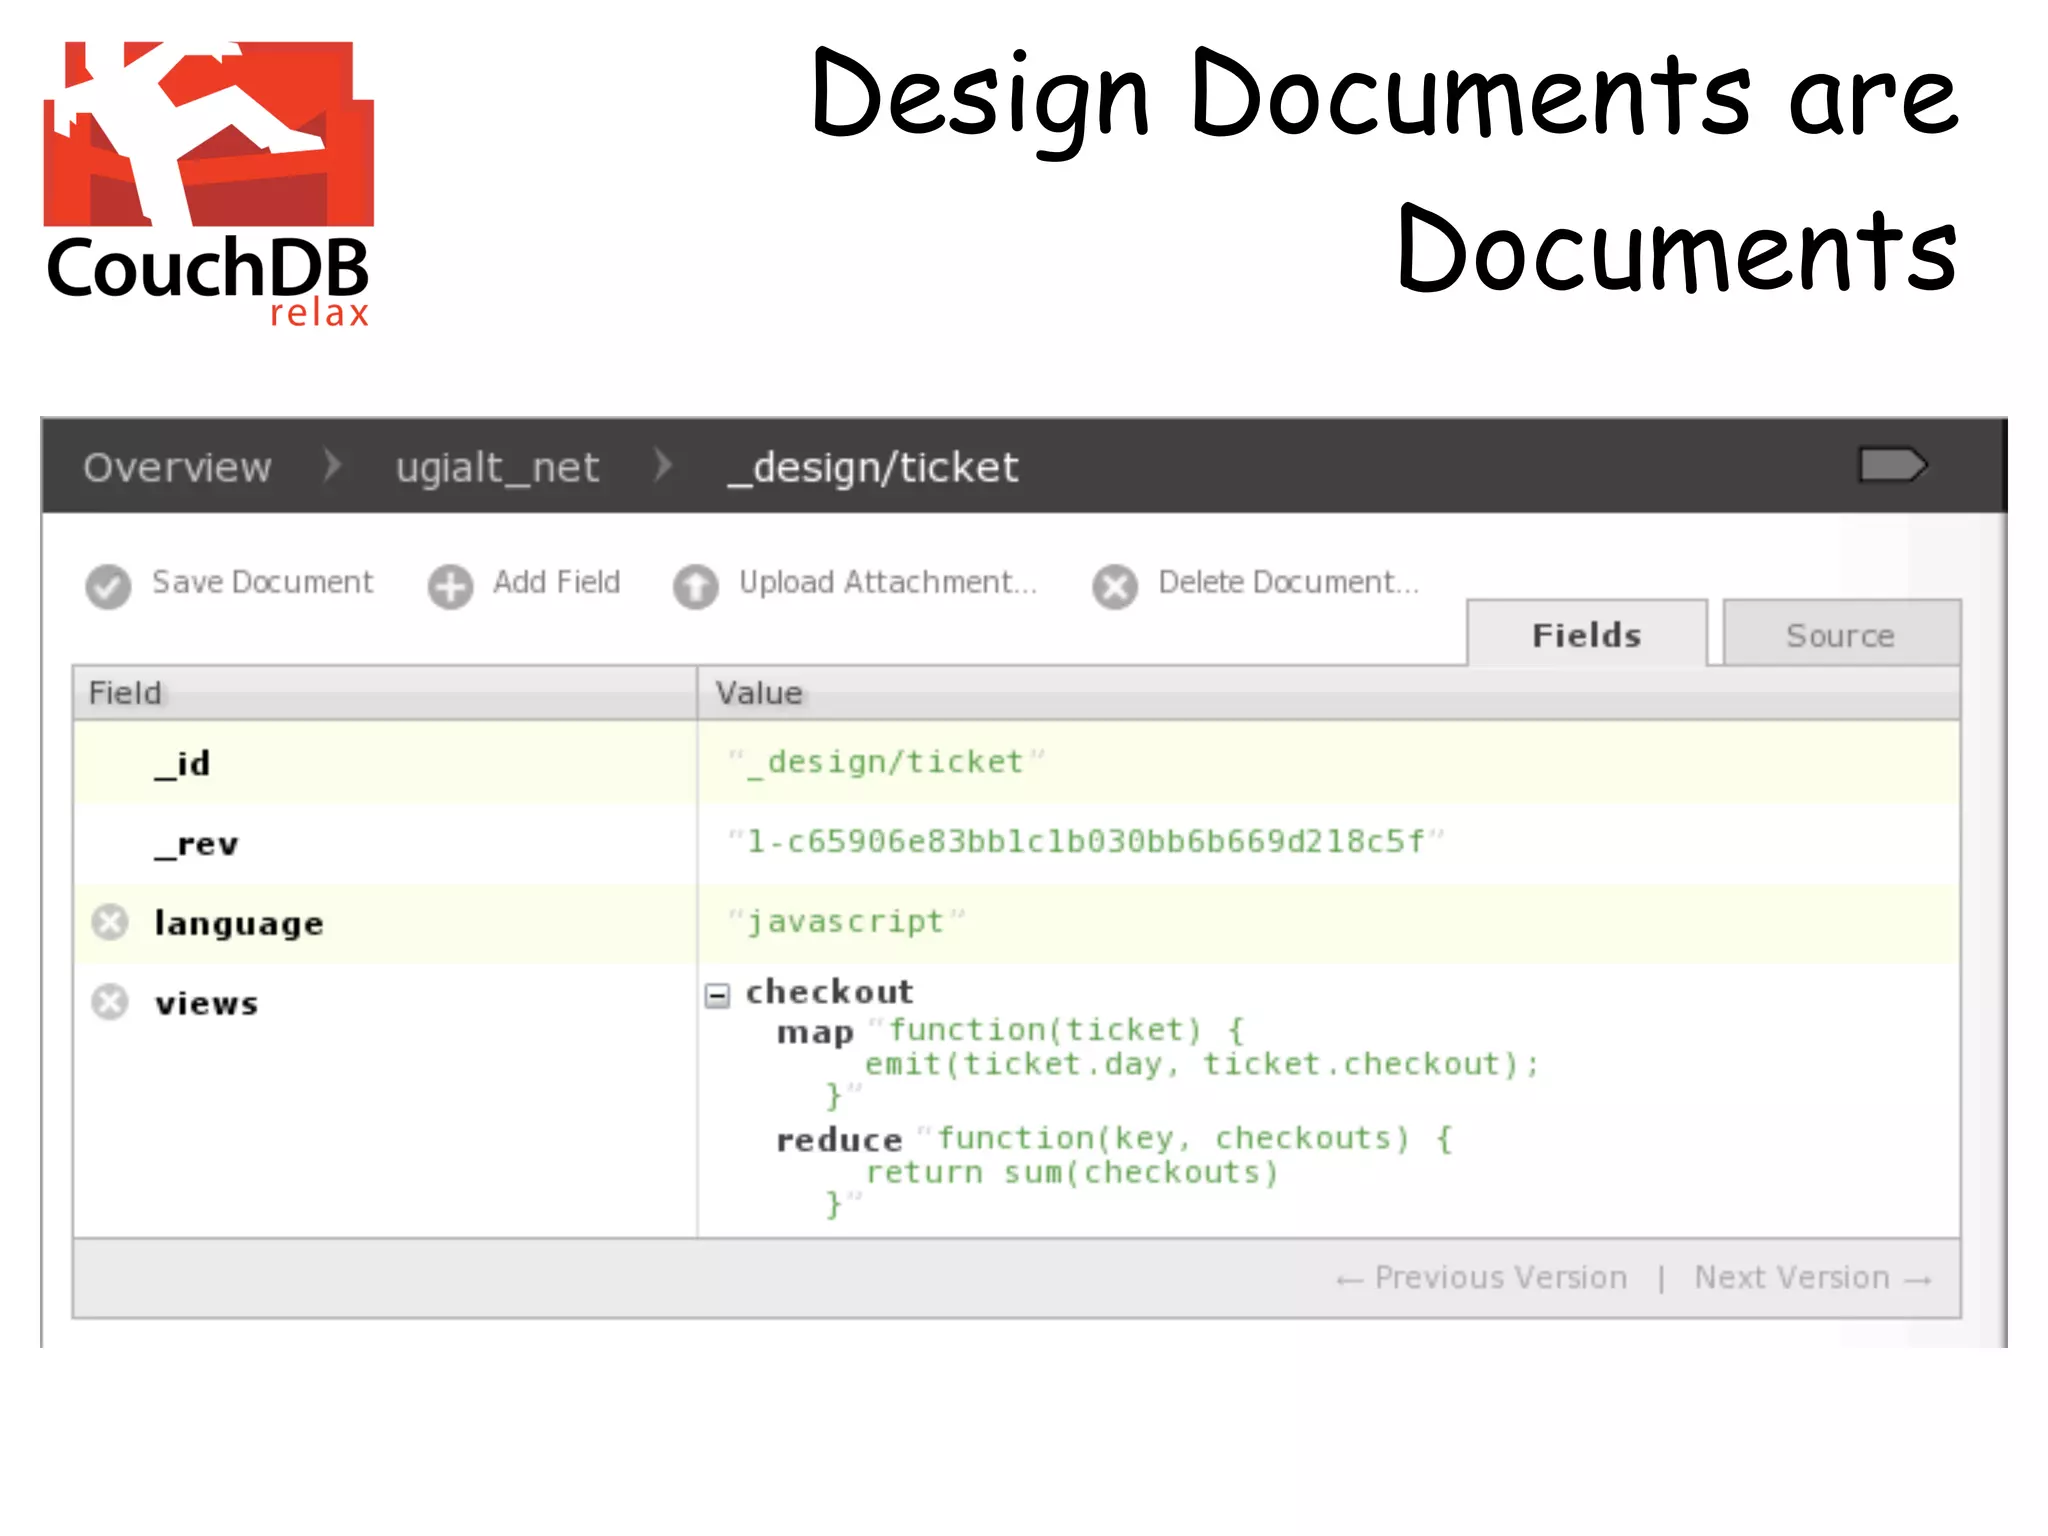2048x1536 pixels.
Task: Click the first breadcrumb chevron after Overview
Action: [333, 466]
